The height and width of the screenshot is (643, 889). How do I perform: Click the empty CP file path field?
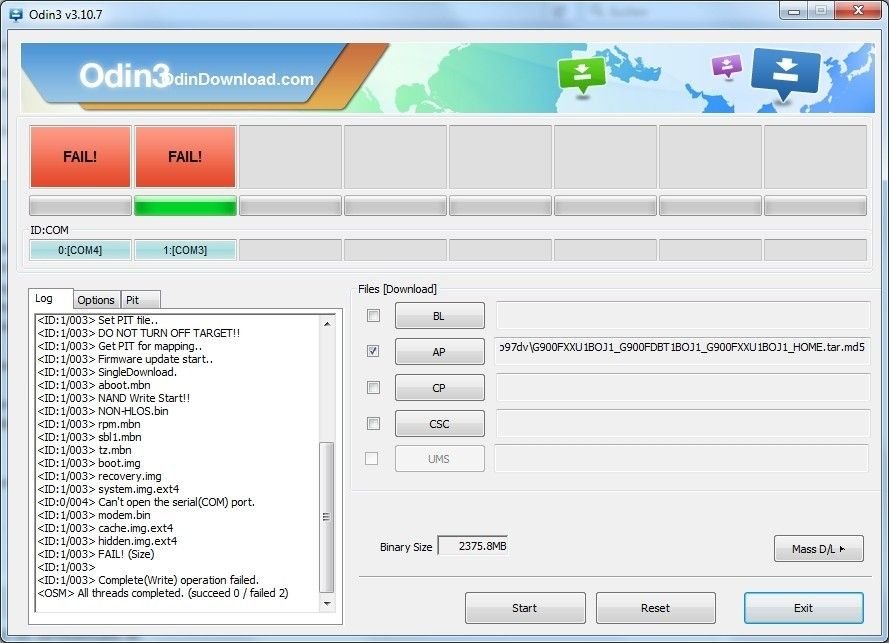tap(683, 387)
